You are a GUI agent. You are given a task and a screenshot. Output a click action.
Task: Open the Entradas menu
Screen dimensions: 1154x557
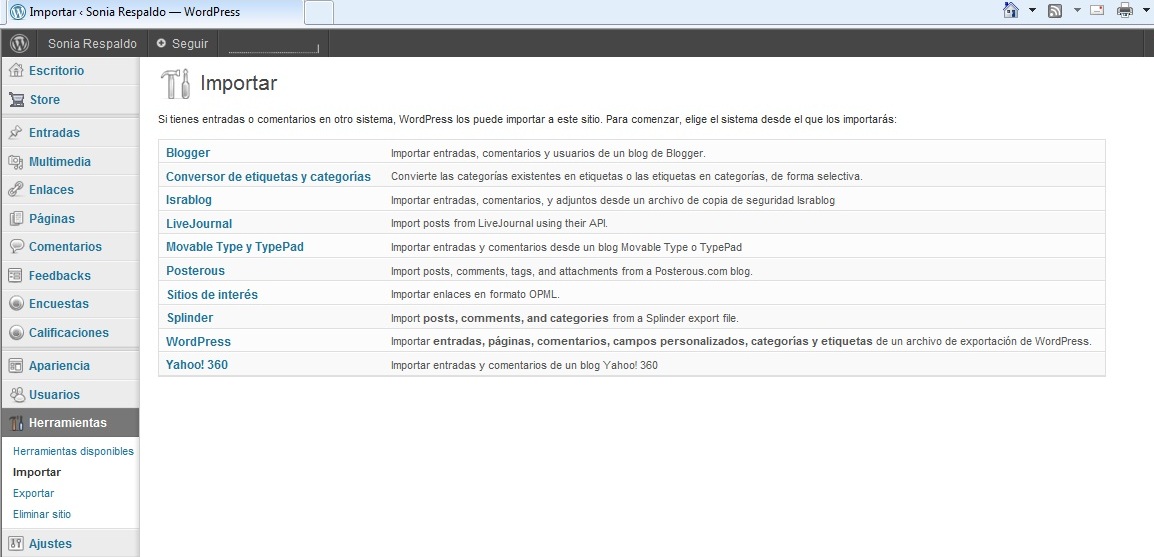click(x=54, y=133)
